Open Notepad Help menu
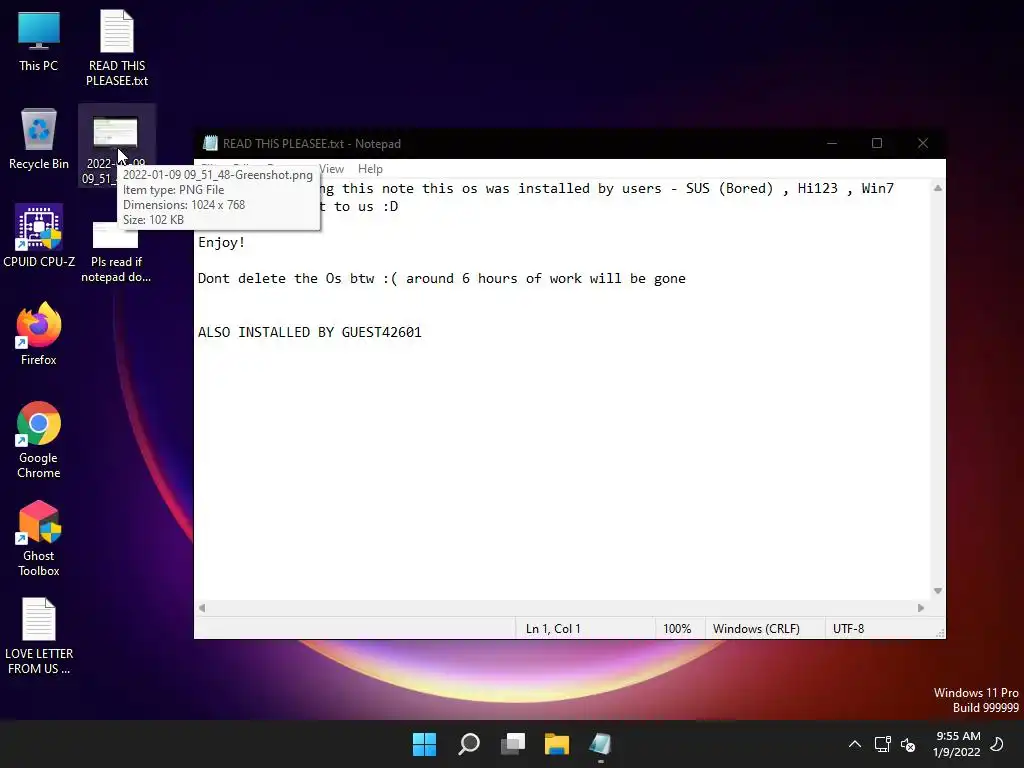The image size is (1024, 768). pyautogui.click(x=370, y=168)
